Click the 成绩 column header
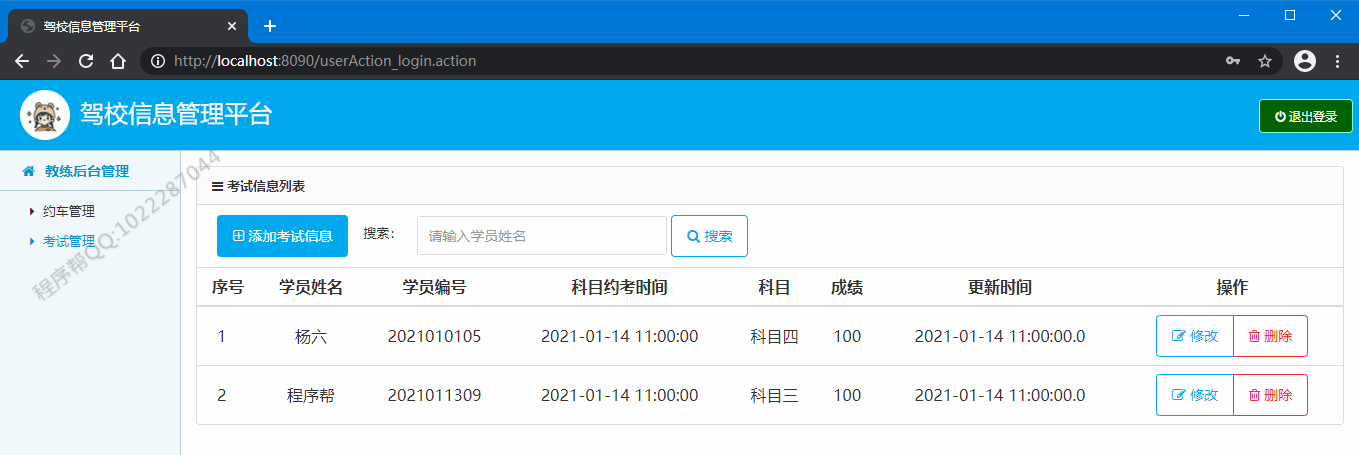Image resolution: width=1359 pixels, height=455 pixels. (847, 288)
